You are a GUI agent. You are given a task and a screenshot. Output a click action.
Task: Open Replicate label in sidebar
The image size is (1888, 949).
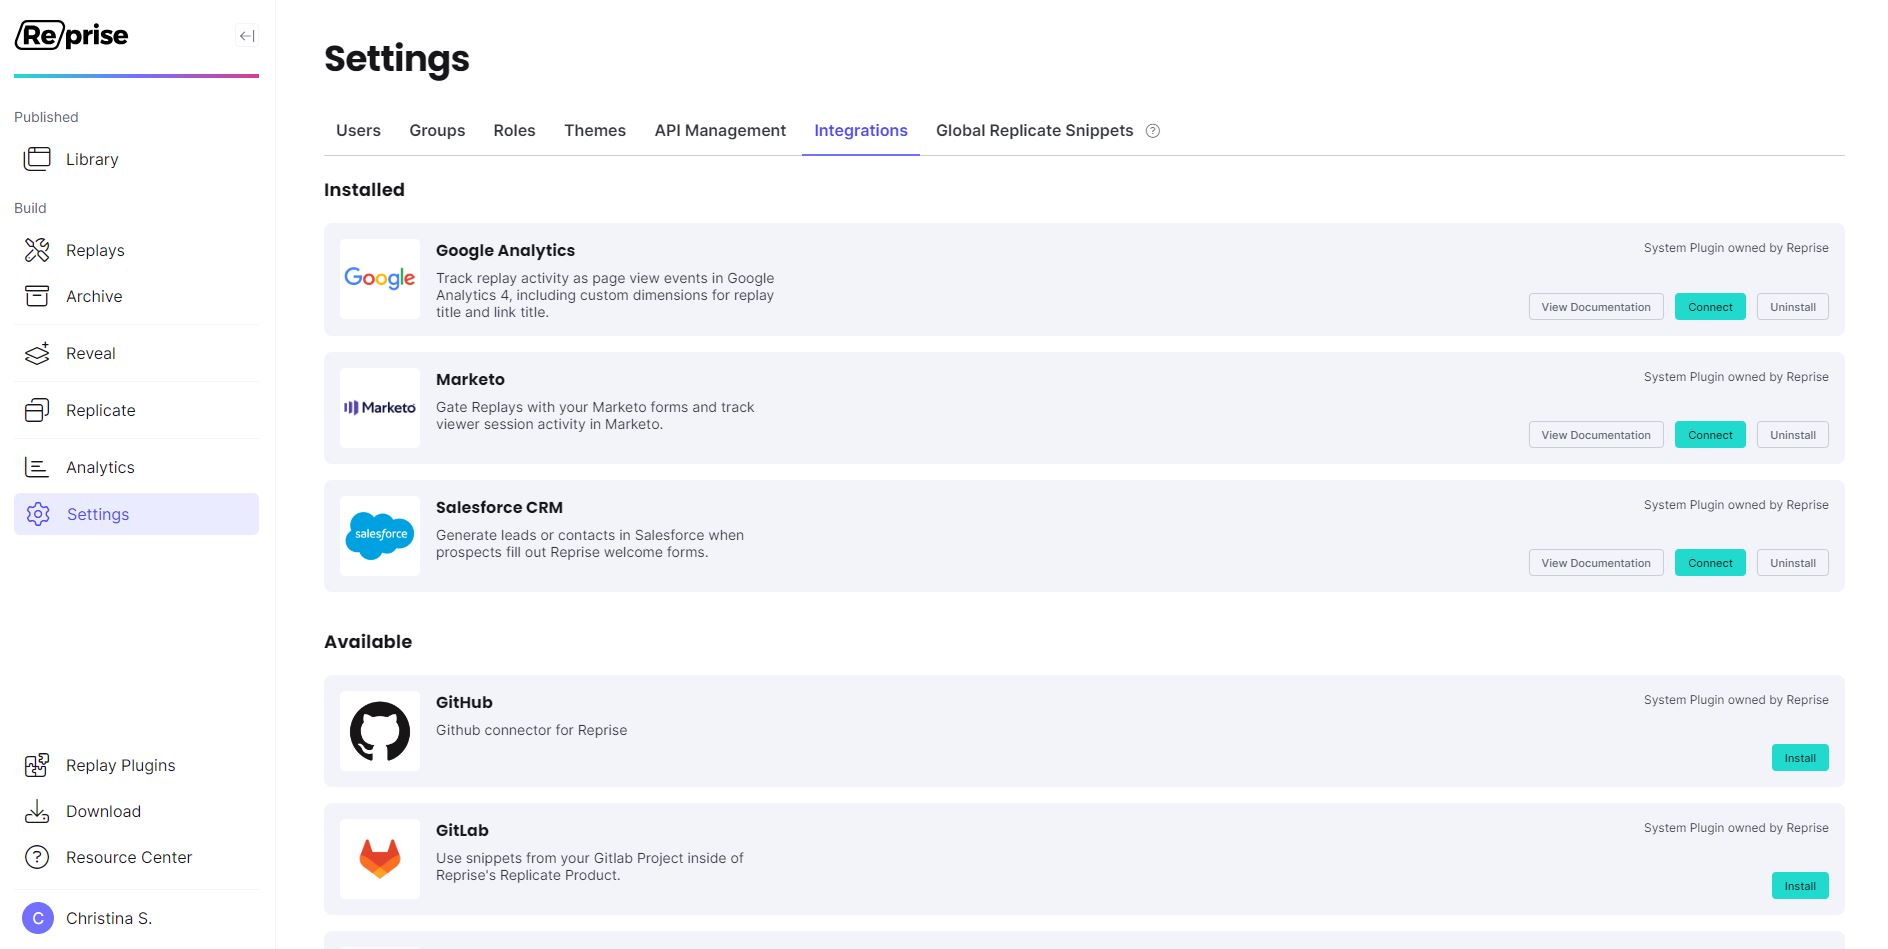(x=101, y=410)
